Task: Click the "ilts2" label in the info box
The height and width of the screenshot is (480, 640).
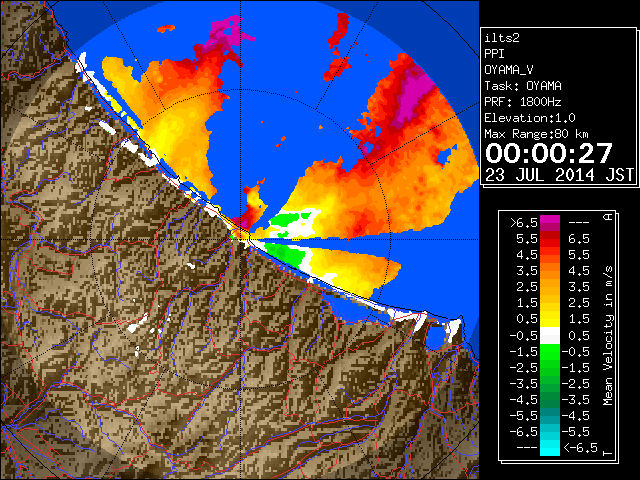Action: tap(502, 38)
